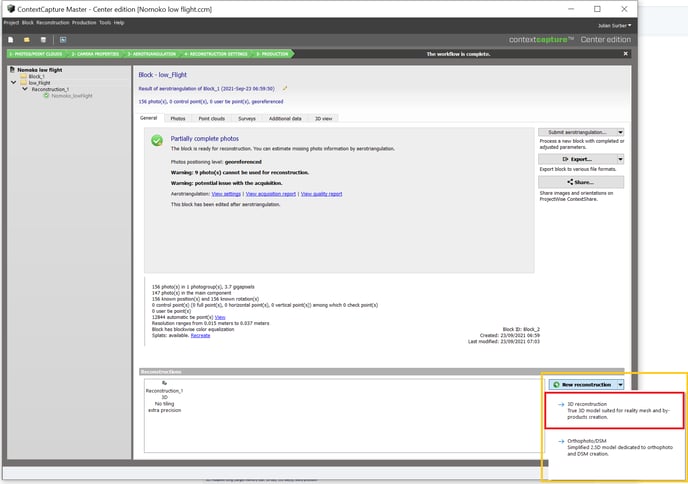Collapse the low_Flight tree node

point(14,83)
